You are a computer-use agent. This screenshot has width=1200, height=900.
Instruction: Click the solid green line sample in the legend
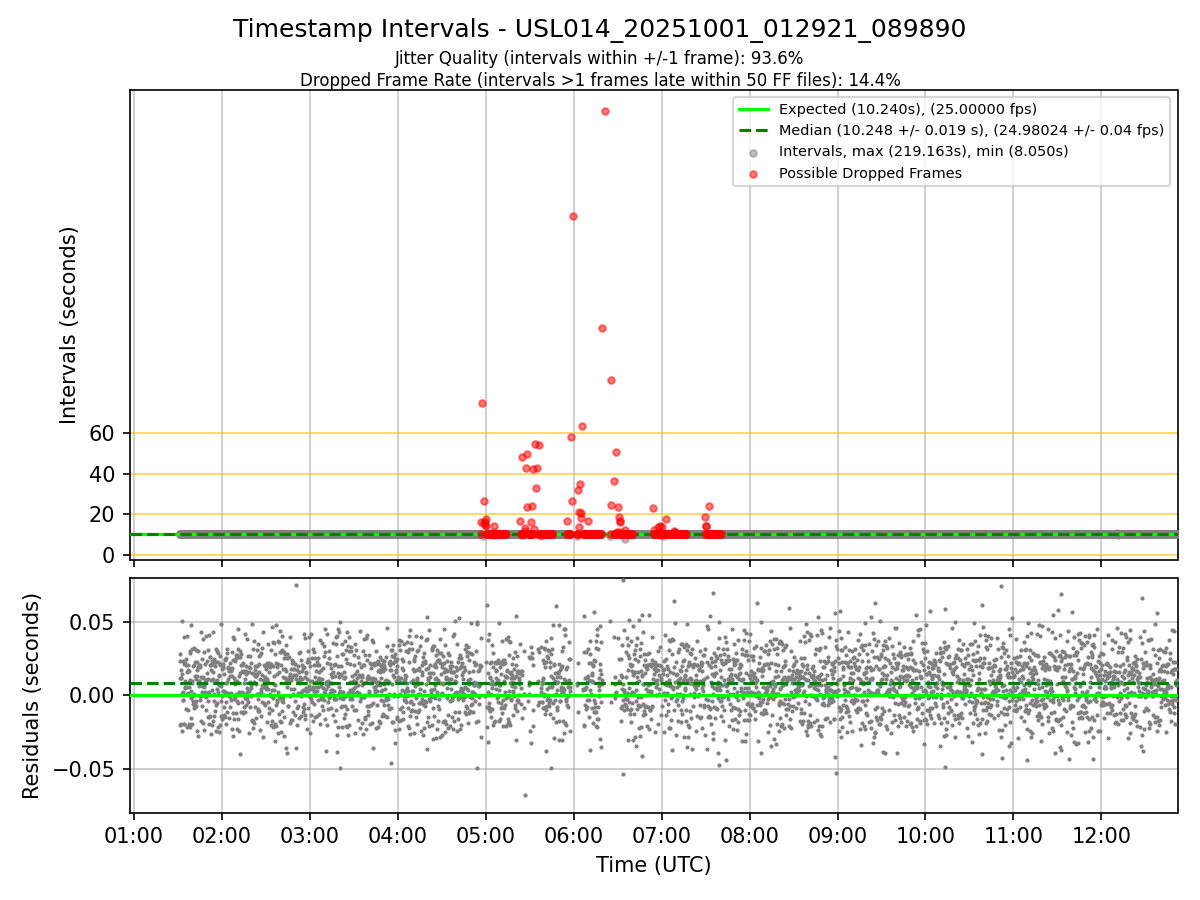[754, 109]
